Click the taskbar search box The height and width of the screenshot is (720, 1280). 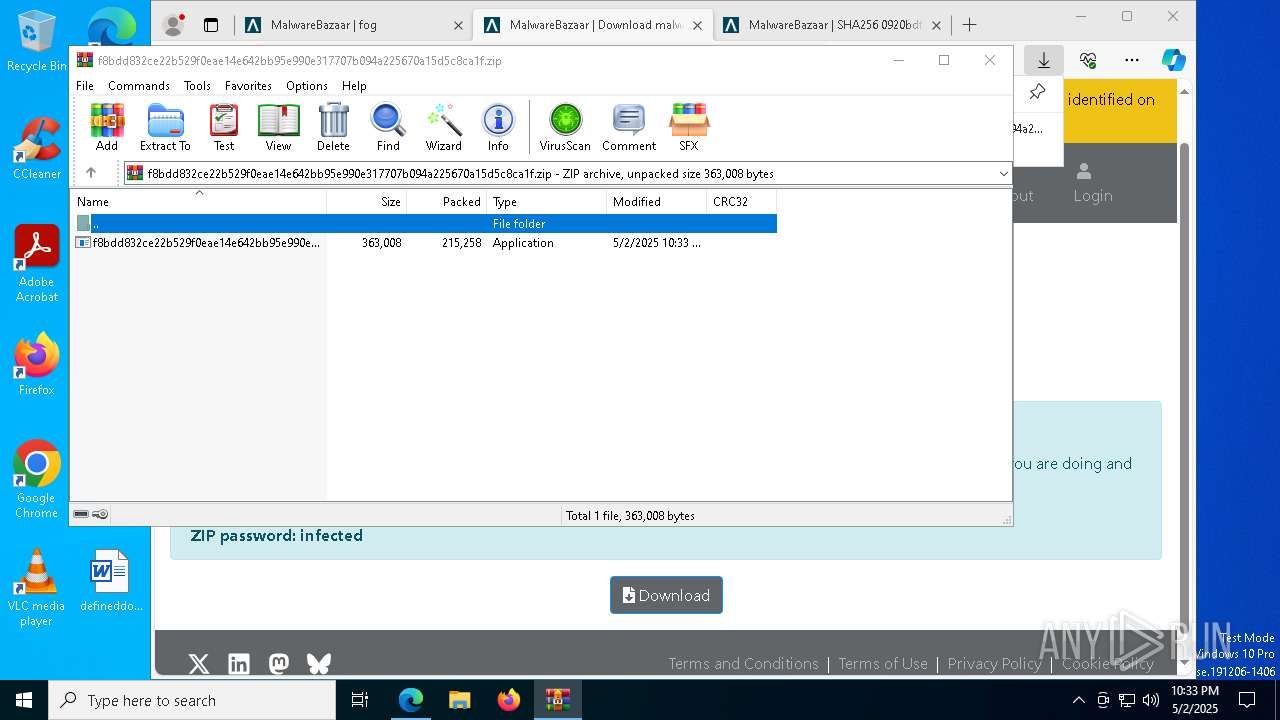(x=192, y=700)
